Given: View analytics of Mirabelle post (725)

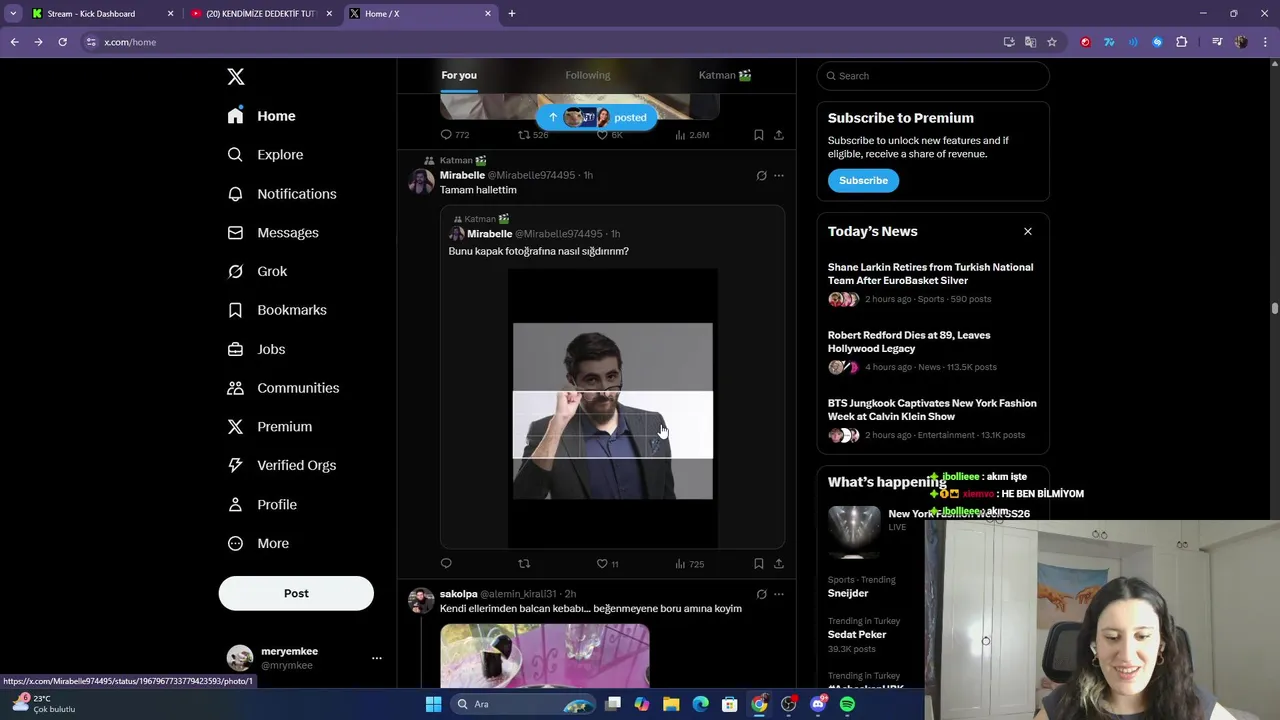Looking at the screenshot, I should tap(689, 564).
